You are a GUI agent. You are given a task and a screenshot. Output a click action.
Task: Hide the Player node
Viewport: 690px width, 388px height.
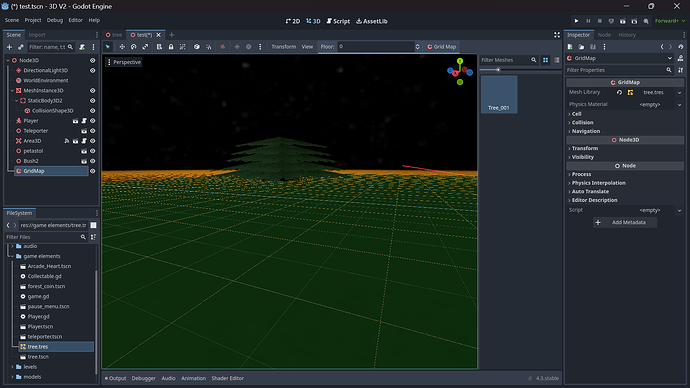click(x=92, y=121)
